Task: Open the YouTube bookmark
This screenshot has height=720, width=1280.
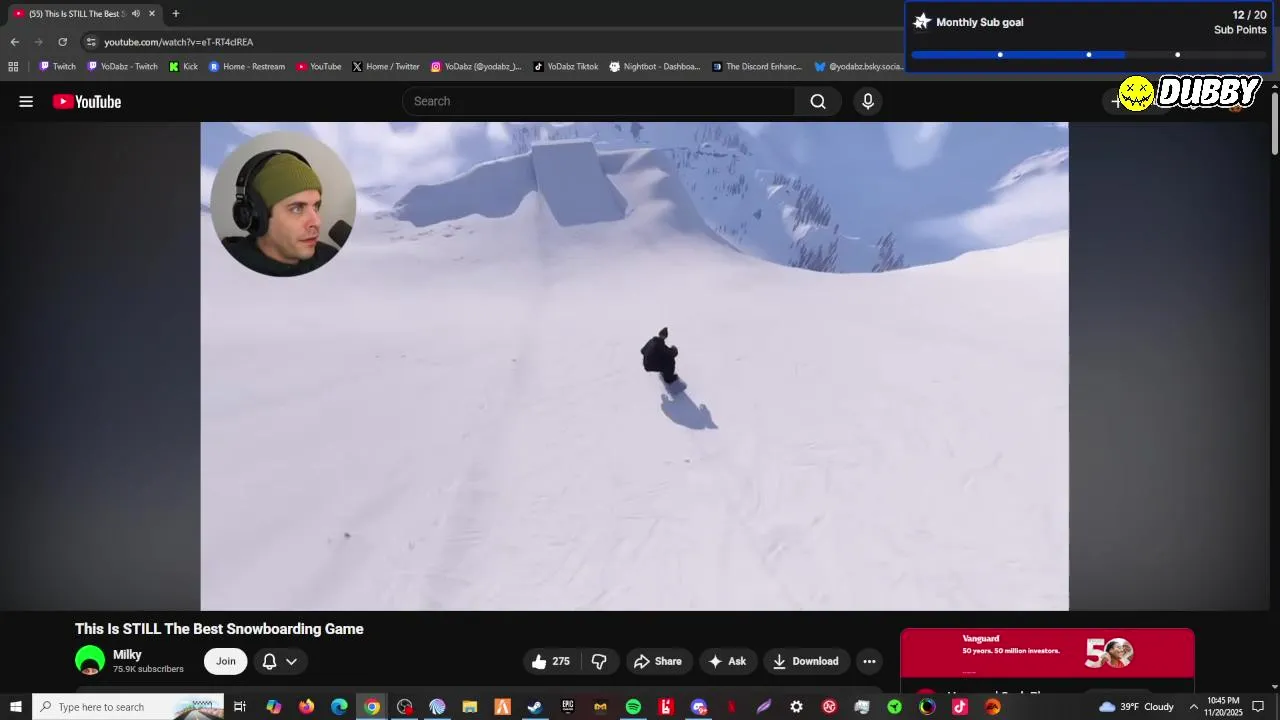Action: click(x=318, y=67)
